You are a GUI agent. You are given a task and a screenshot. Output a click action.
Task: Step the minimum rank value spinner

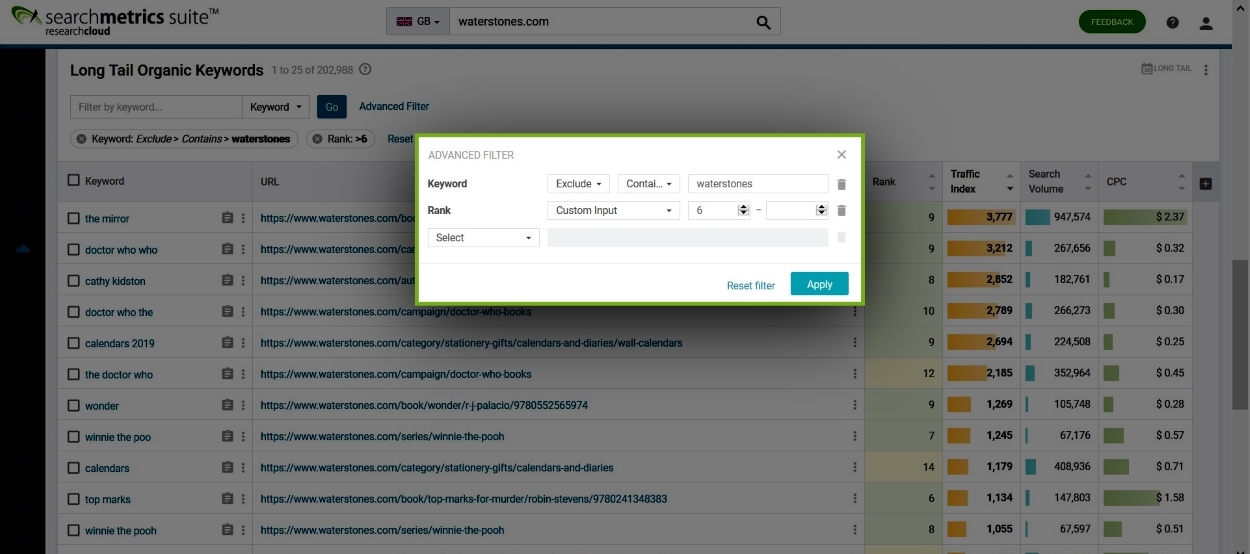click(743, 210)
